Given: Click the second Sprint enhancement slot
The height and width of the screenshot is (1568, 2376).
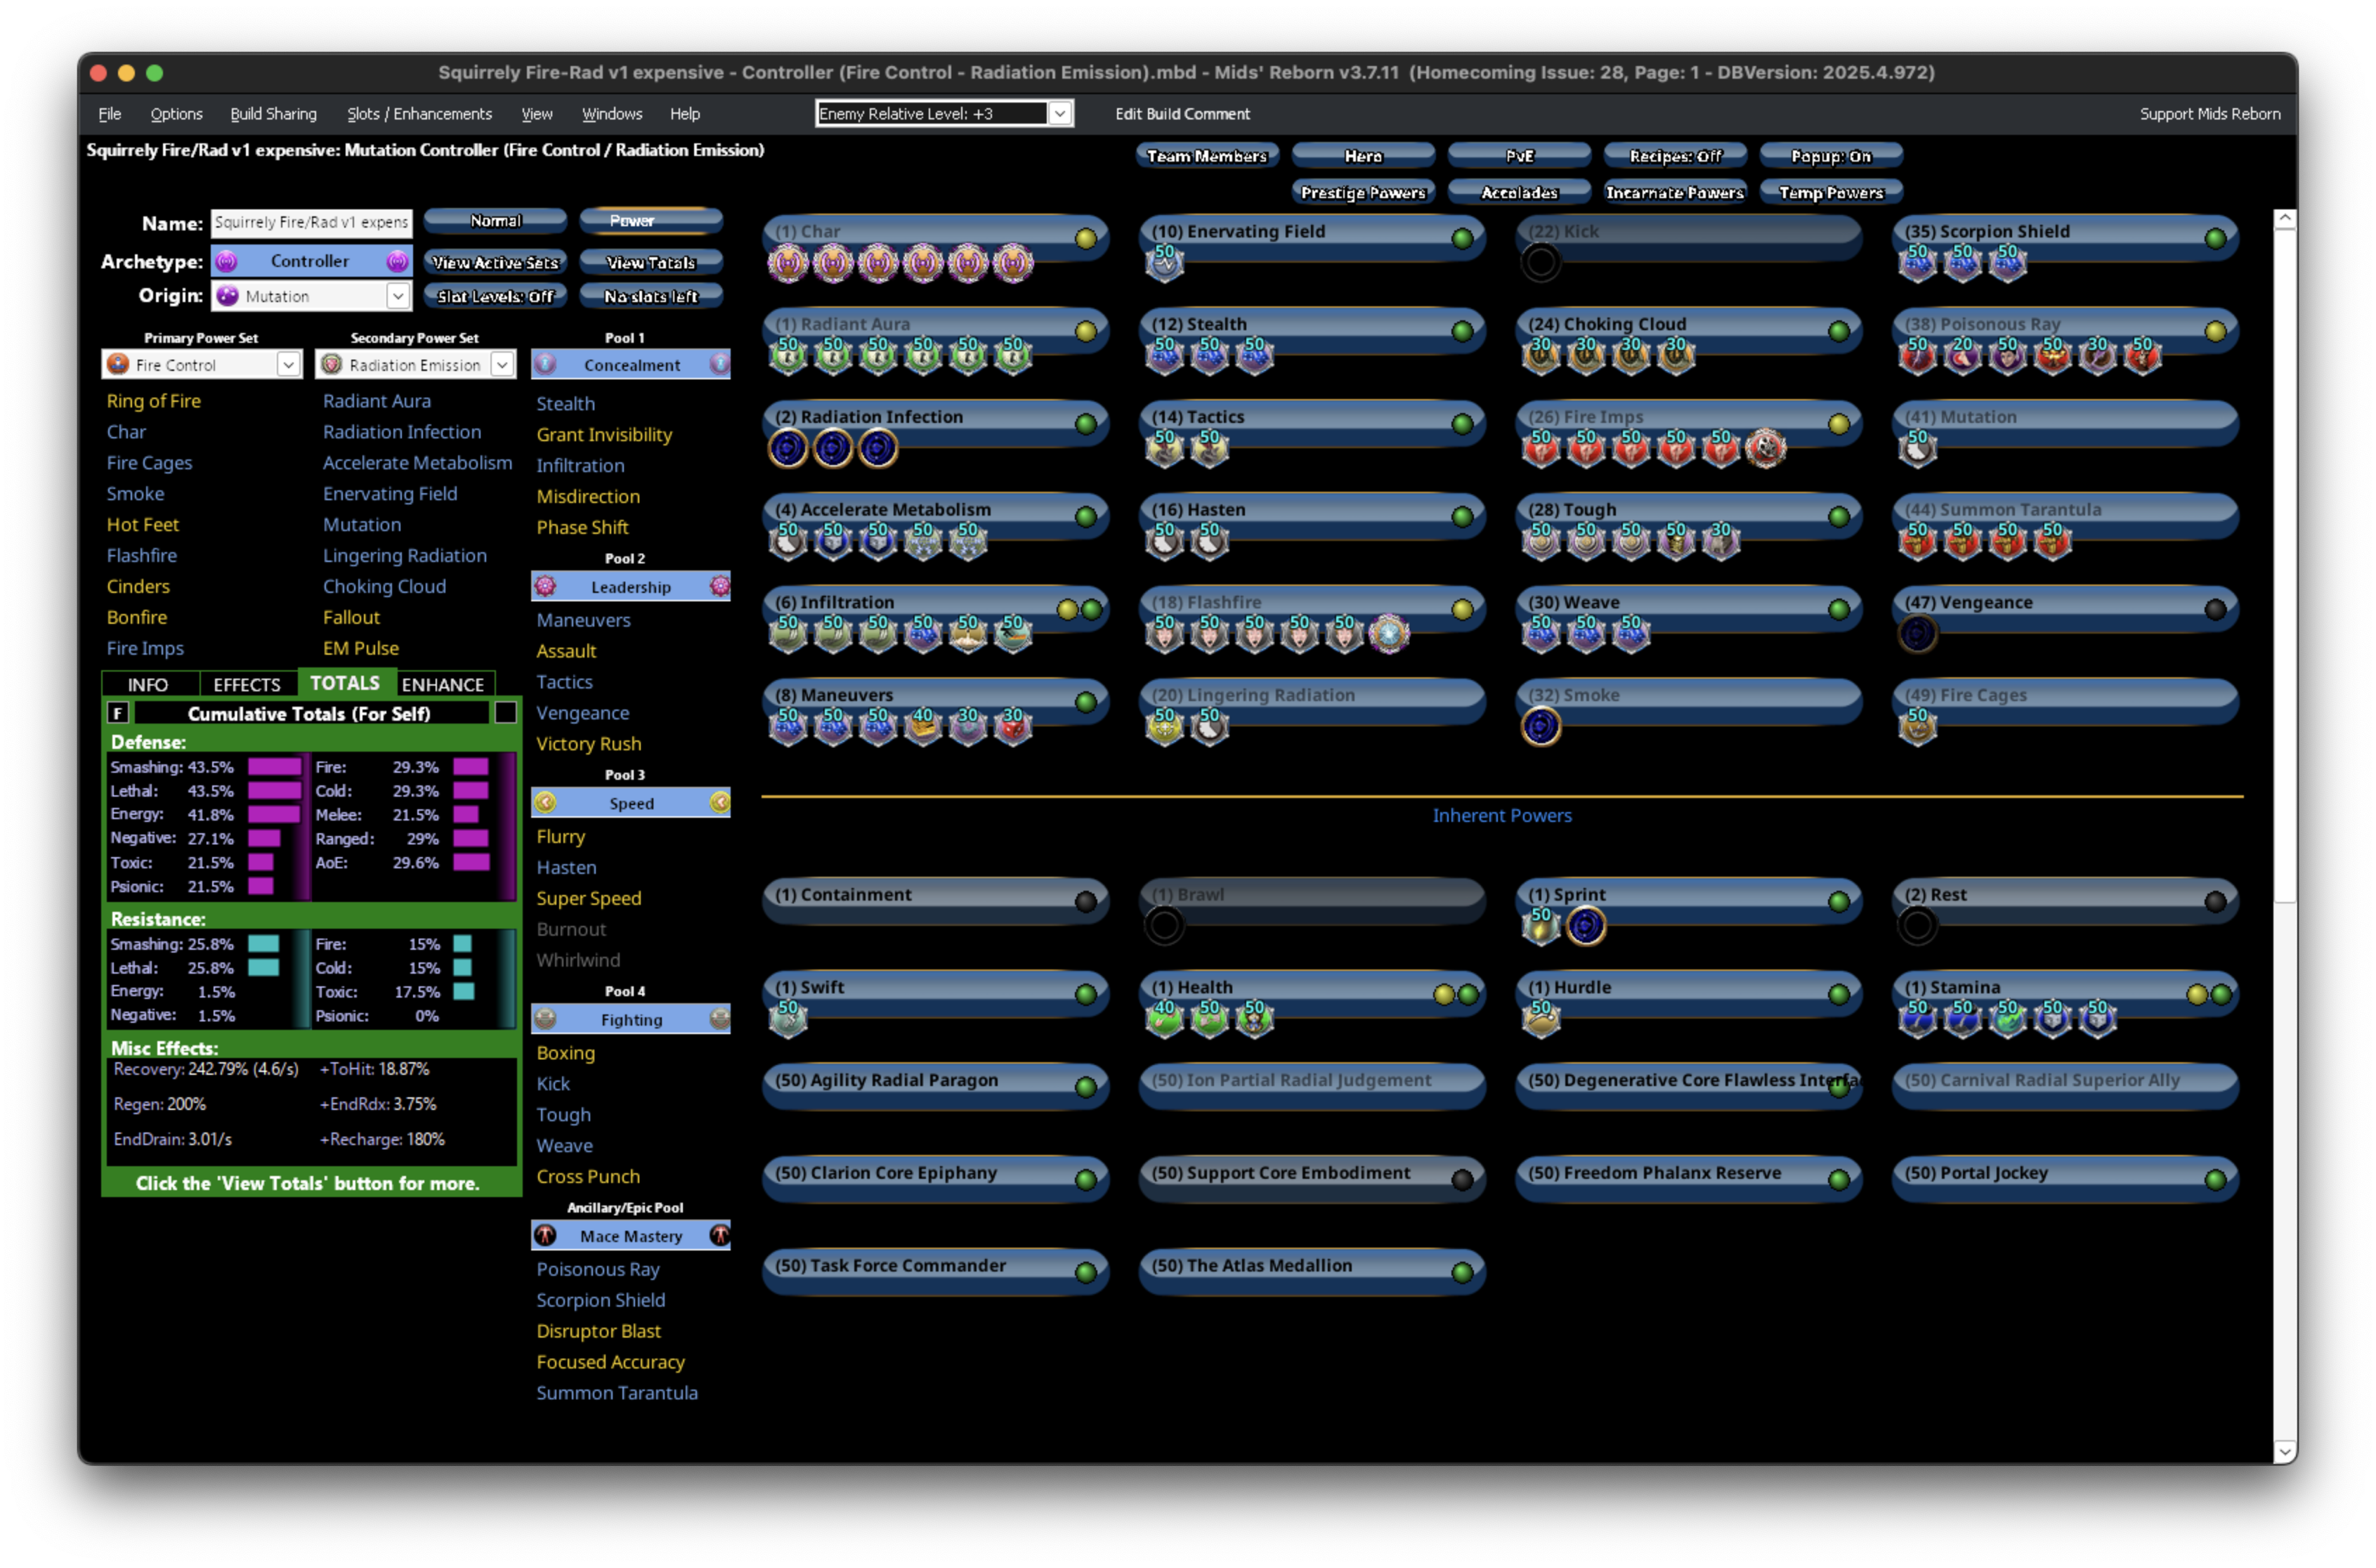Looking at the screenshot, I should tap(1585, 927).
